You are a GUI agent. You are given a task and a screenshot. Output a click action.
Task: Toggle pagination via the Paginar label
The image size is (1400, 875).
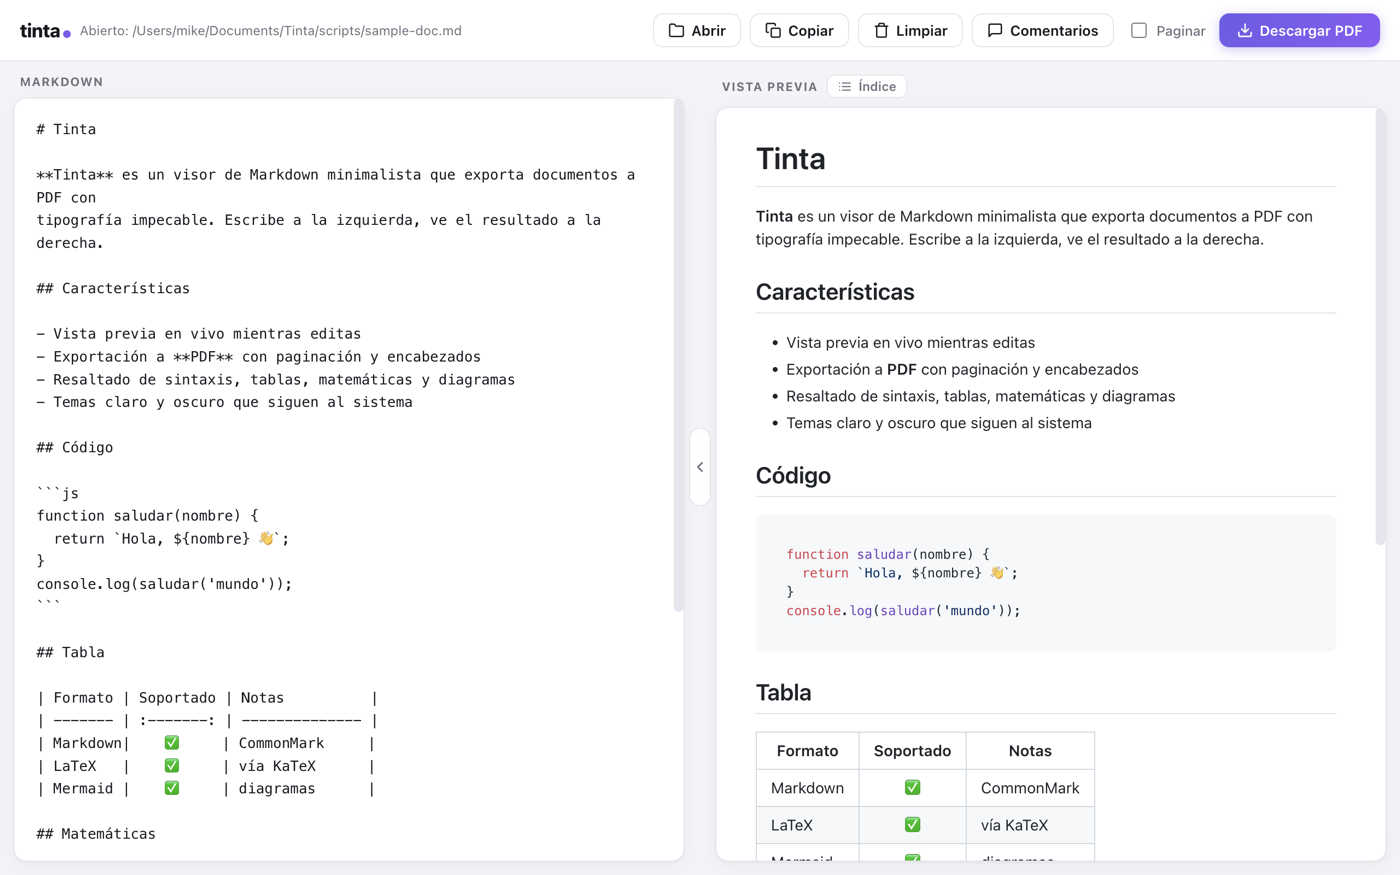click(x=1180, y=31)
